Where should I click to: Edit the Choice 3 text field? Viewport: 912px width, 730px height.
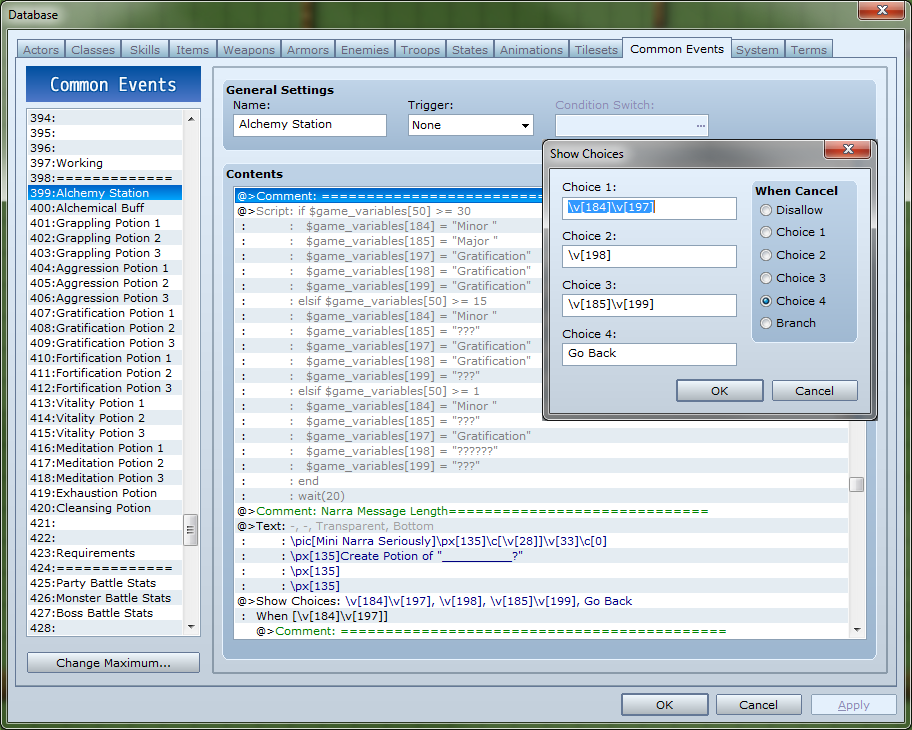[x=649, y=305]
